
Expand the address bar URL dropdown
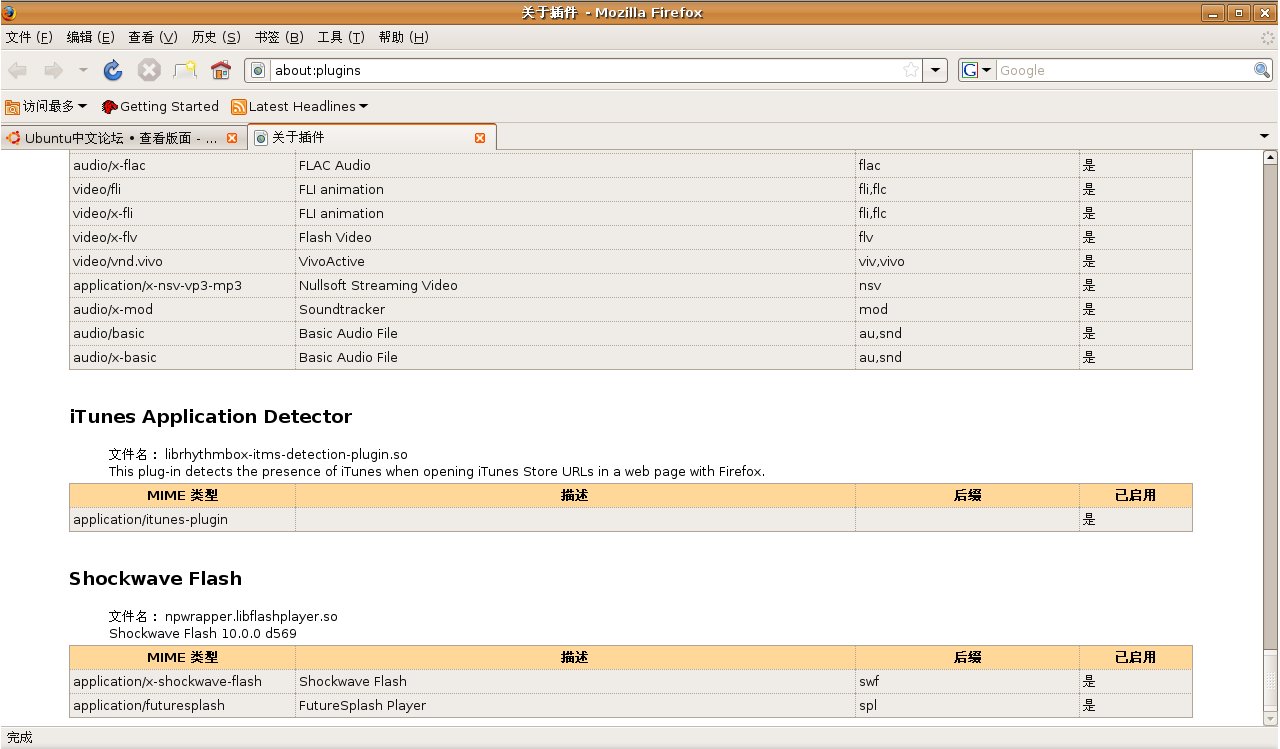coord(935,70)
